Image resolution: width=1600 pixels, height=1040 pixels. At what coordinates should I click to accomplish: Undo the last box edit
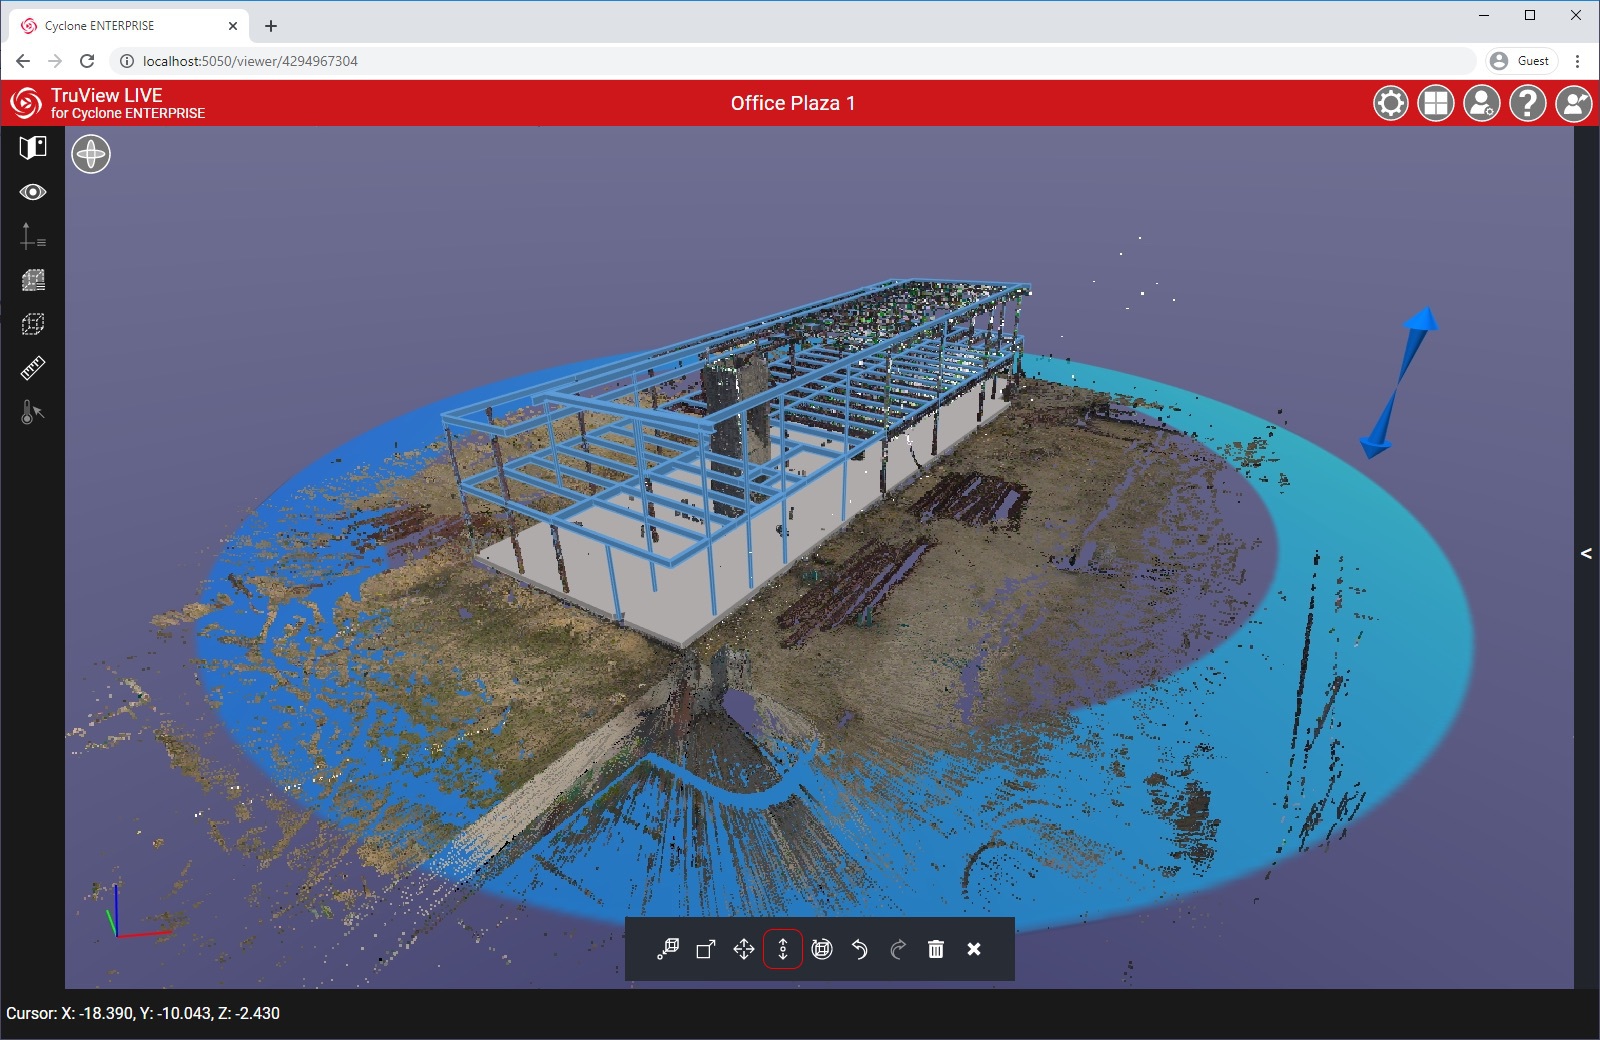(x=860, y=949)
